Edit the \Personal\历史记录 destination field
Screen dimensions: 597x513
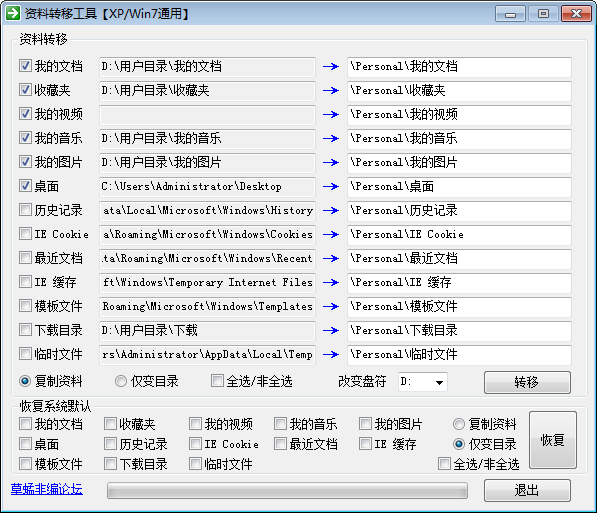click(459, 211)
